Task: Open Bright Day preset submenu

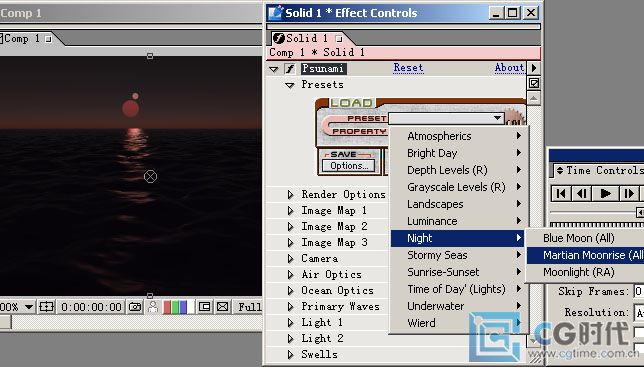Action: click(457, 153)
